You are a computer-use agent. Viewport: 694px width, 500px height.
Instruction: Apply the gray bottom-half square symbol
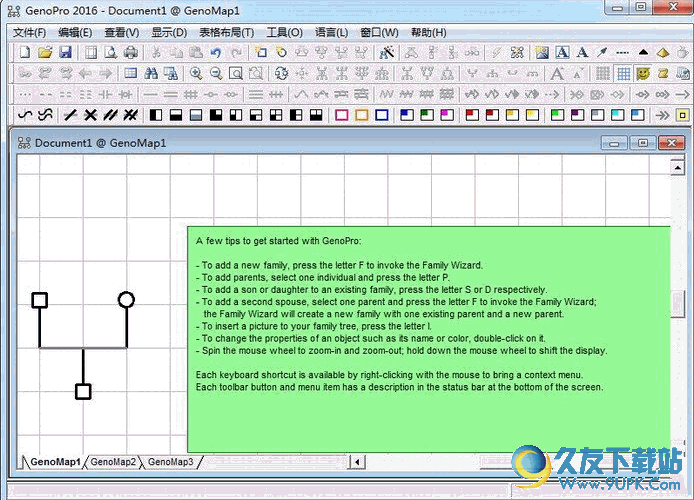pos(196,115)
